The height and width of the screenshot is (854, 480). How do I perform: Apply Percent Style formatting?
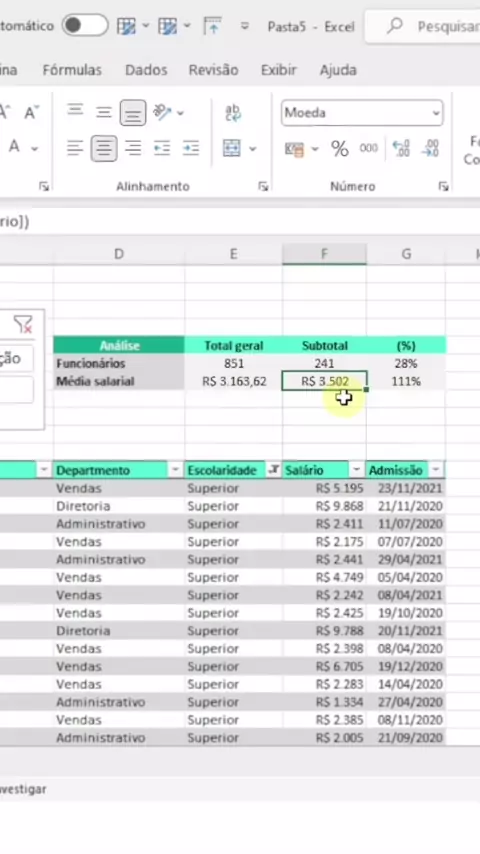[339, 148]
